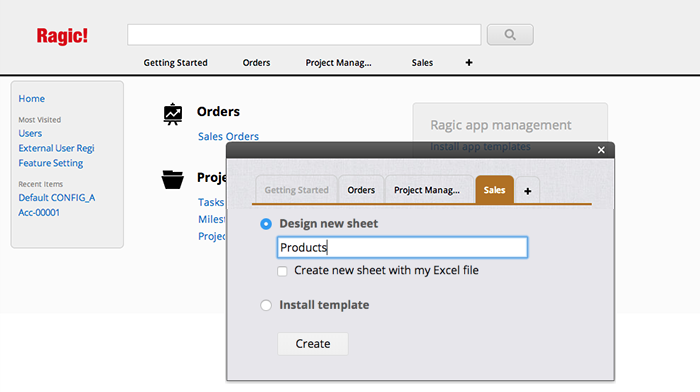
Task: Open Sales in the top navigation
Action: click(x=422, y=63)
